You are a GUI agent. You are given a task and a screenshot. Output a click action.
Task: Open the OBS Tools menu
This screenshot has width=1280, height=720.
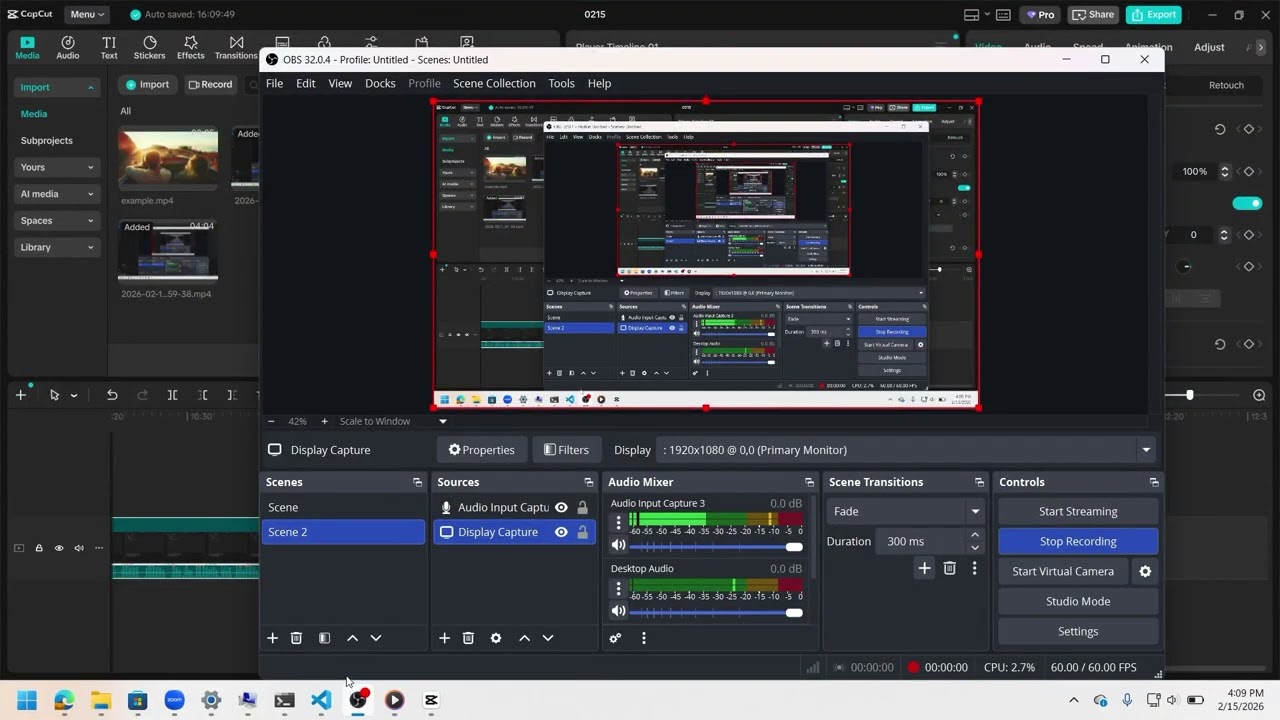pyautogui.click(x=561, y=83)
